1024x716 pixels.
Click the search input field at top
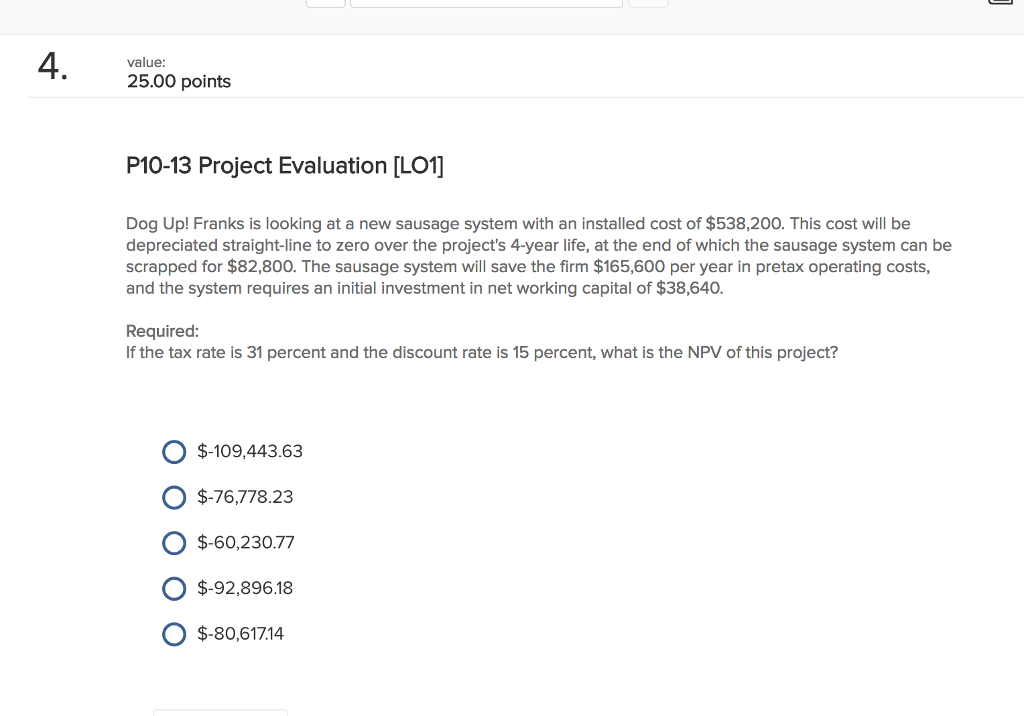(486, 2)
